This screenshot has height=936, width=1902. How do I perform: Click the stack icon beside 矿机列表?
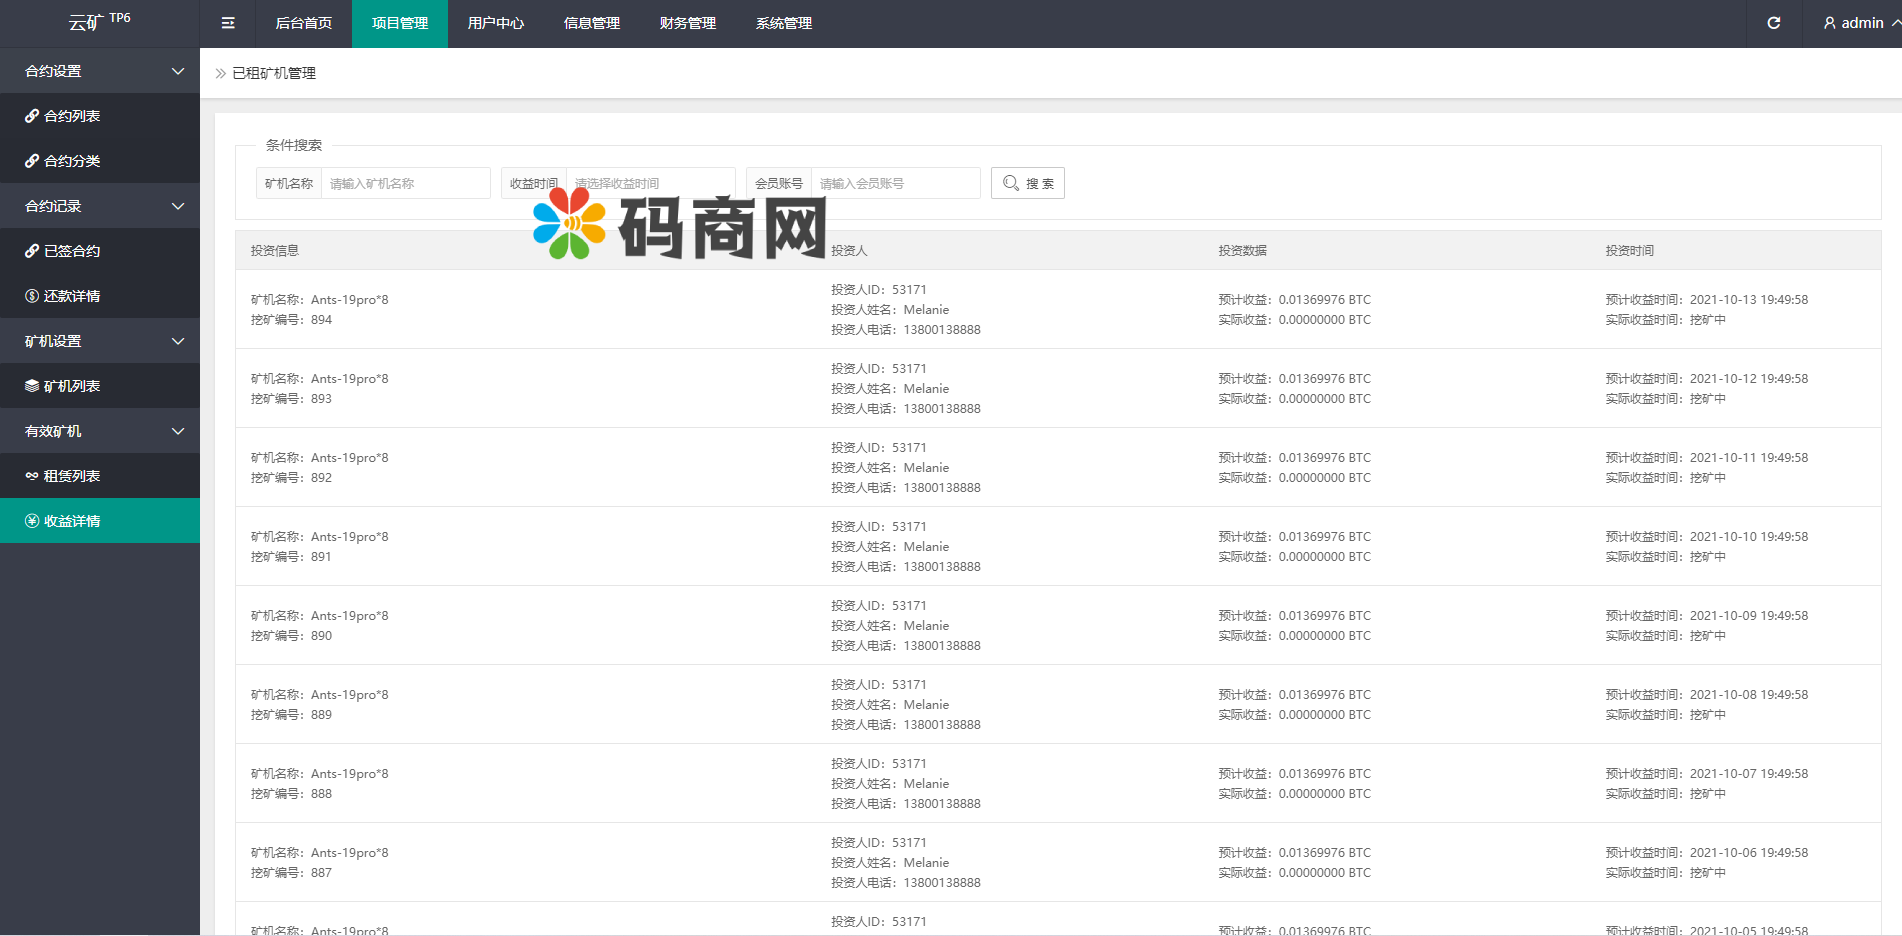click(x=32, y=386)
